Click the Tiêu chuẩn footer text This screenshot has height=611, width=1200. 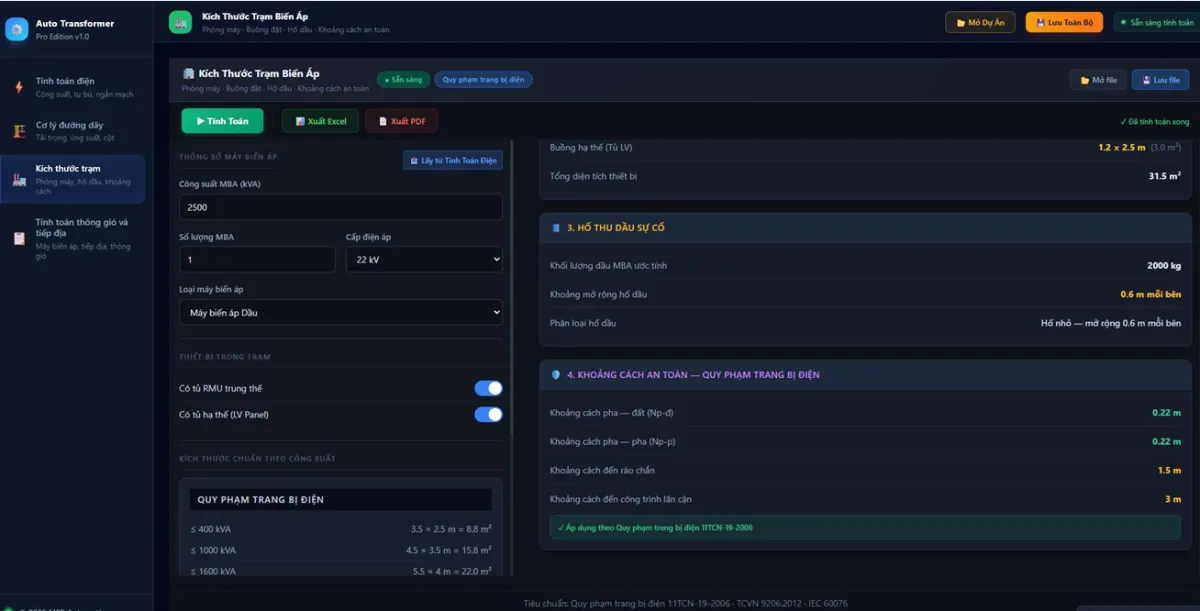[685, 603]
